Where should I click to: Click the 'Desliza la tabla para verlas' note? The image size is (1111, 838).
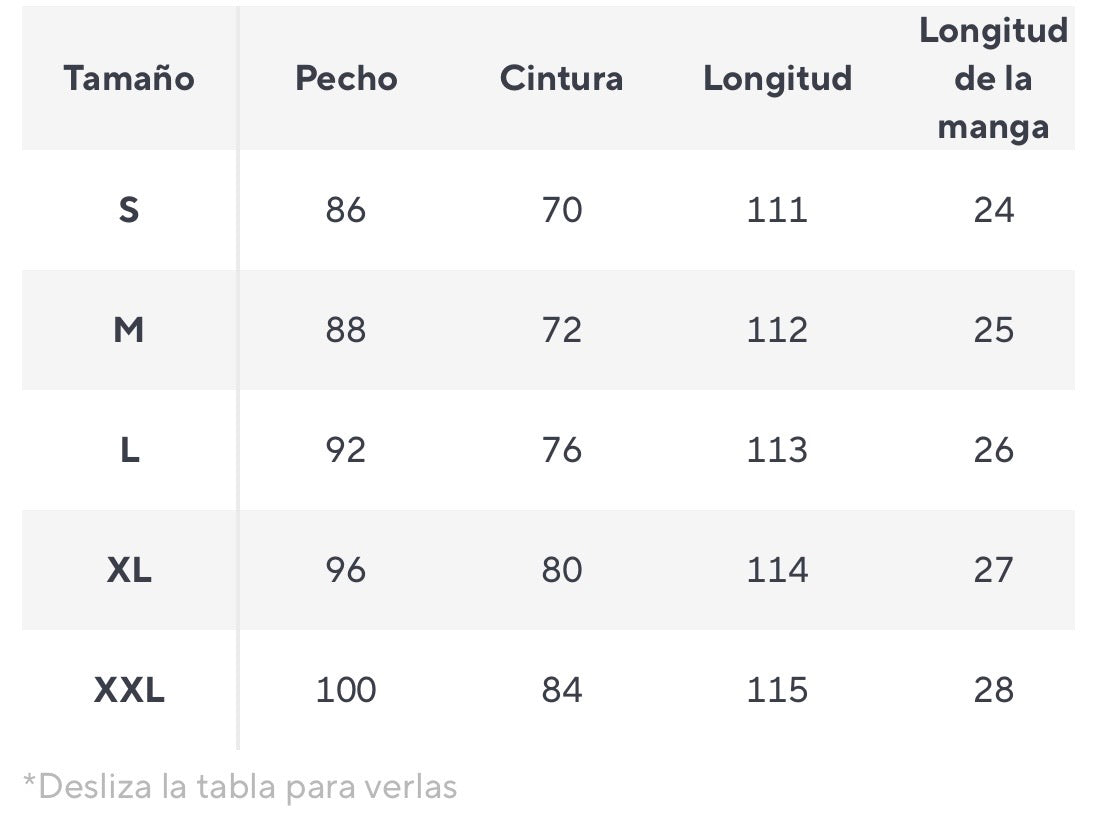240,787
